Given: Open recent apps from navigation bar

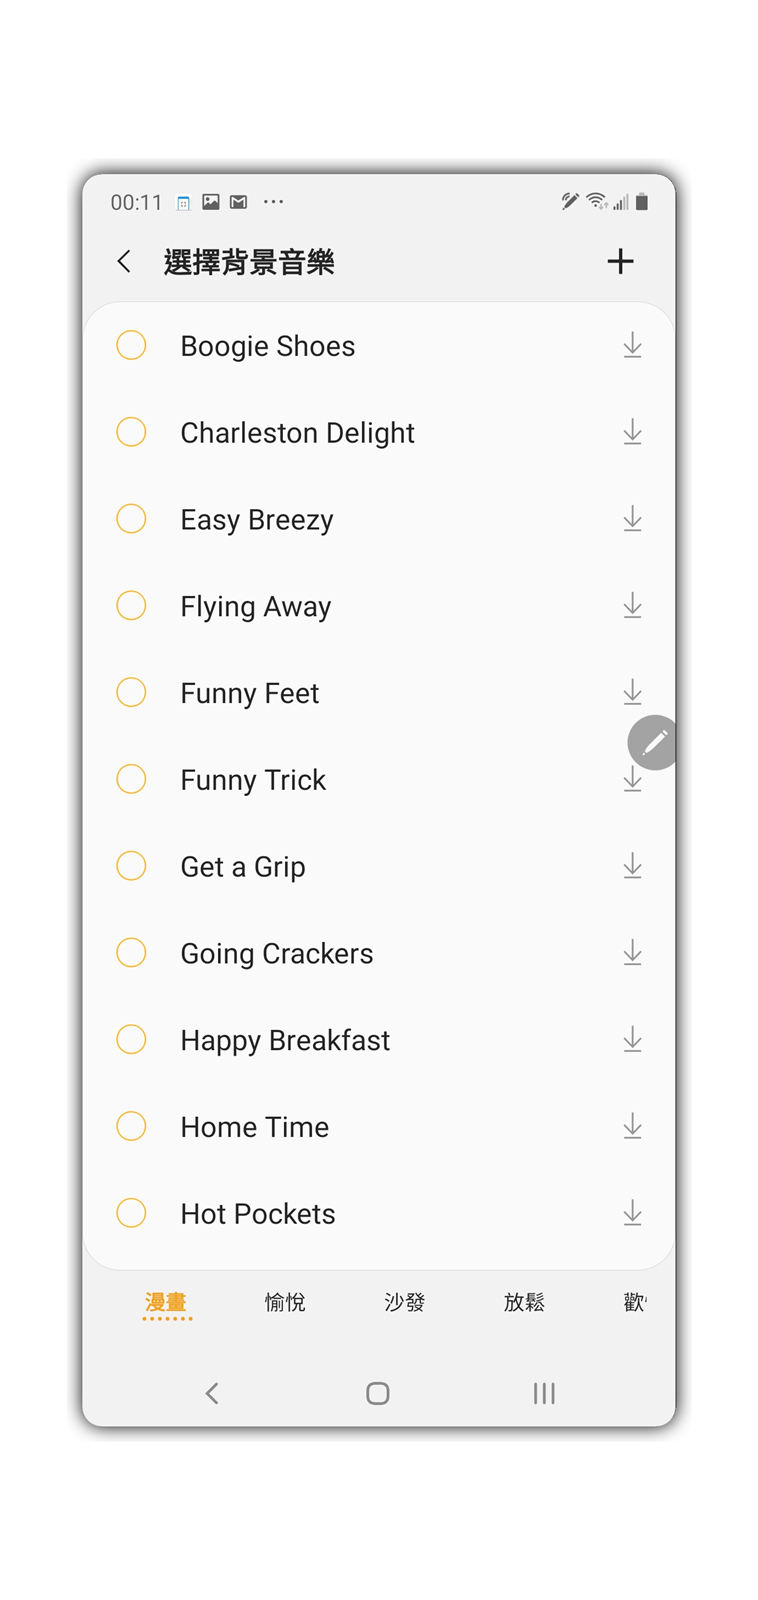Looking at the screenshot, I should point(544,1393).
